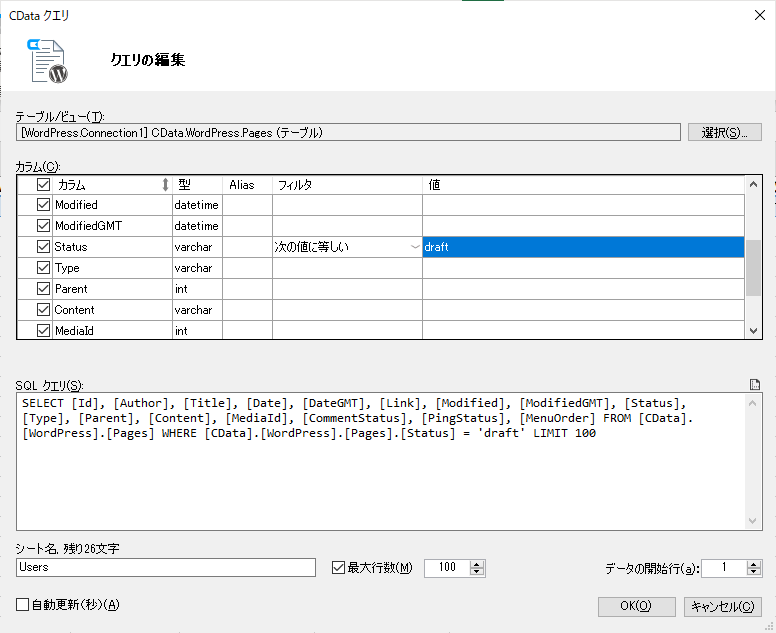Click the 選択(S)... select table button
Screen dimensions: 776x633
[725, 132]
